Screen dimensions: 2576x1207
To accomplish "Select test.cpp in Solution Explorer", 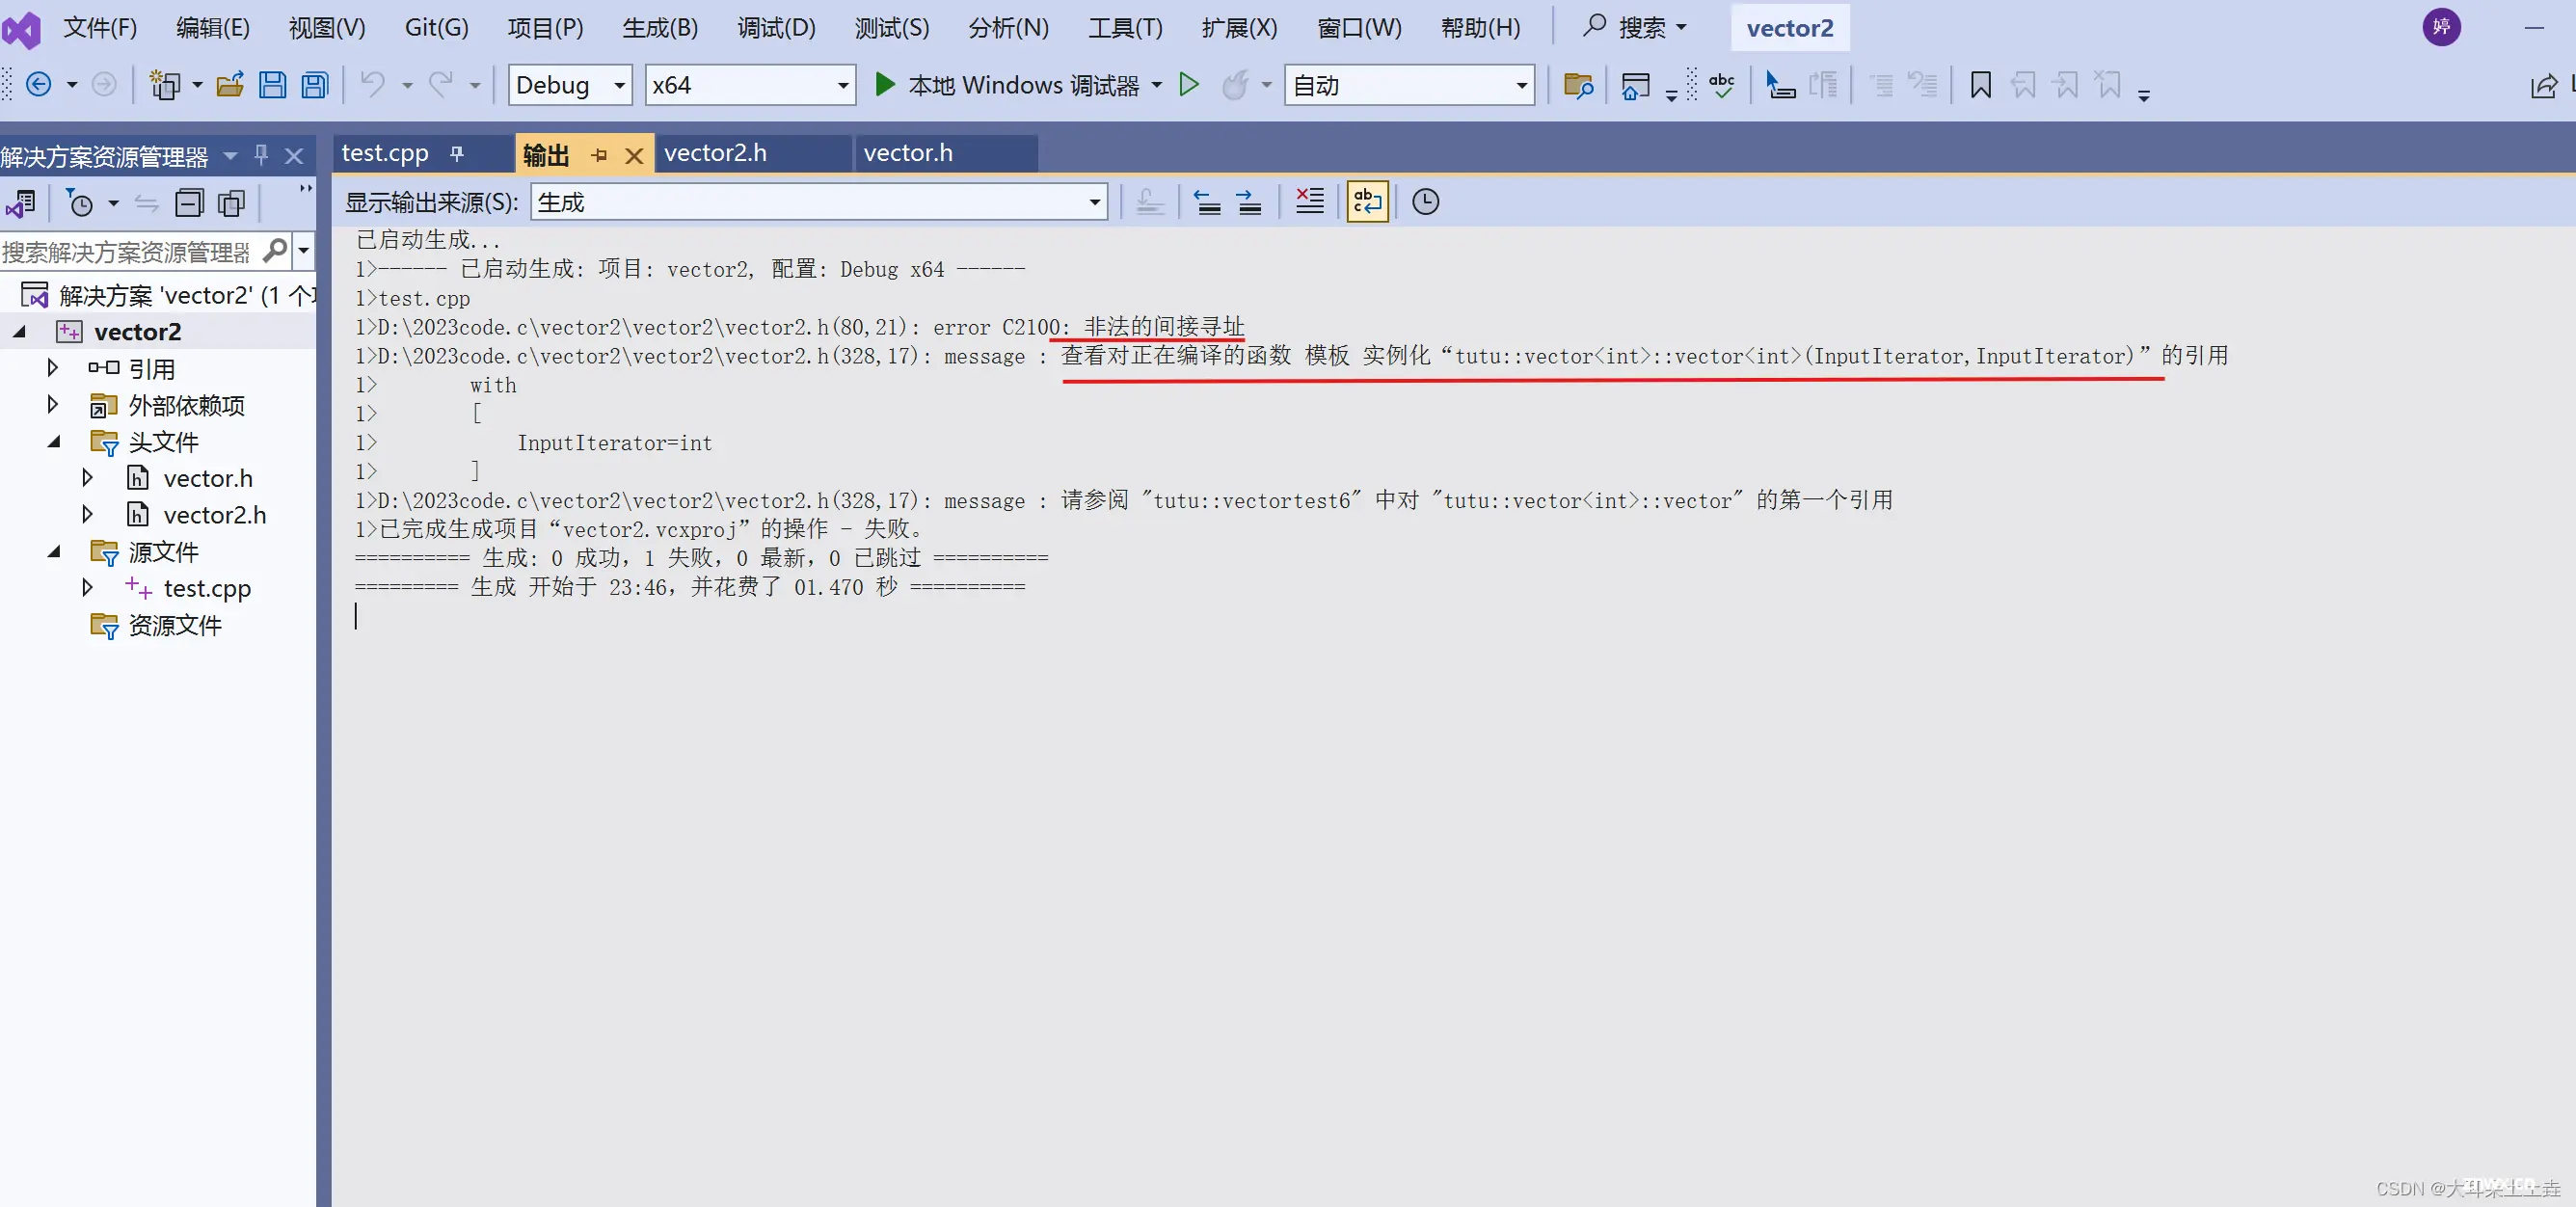I will click(x=207, y=588).
